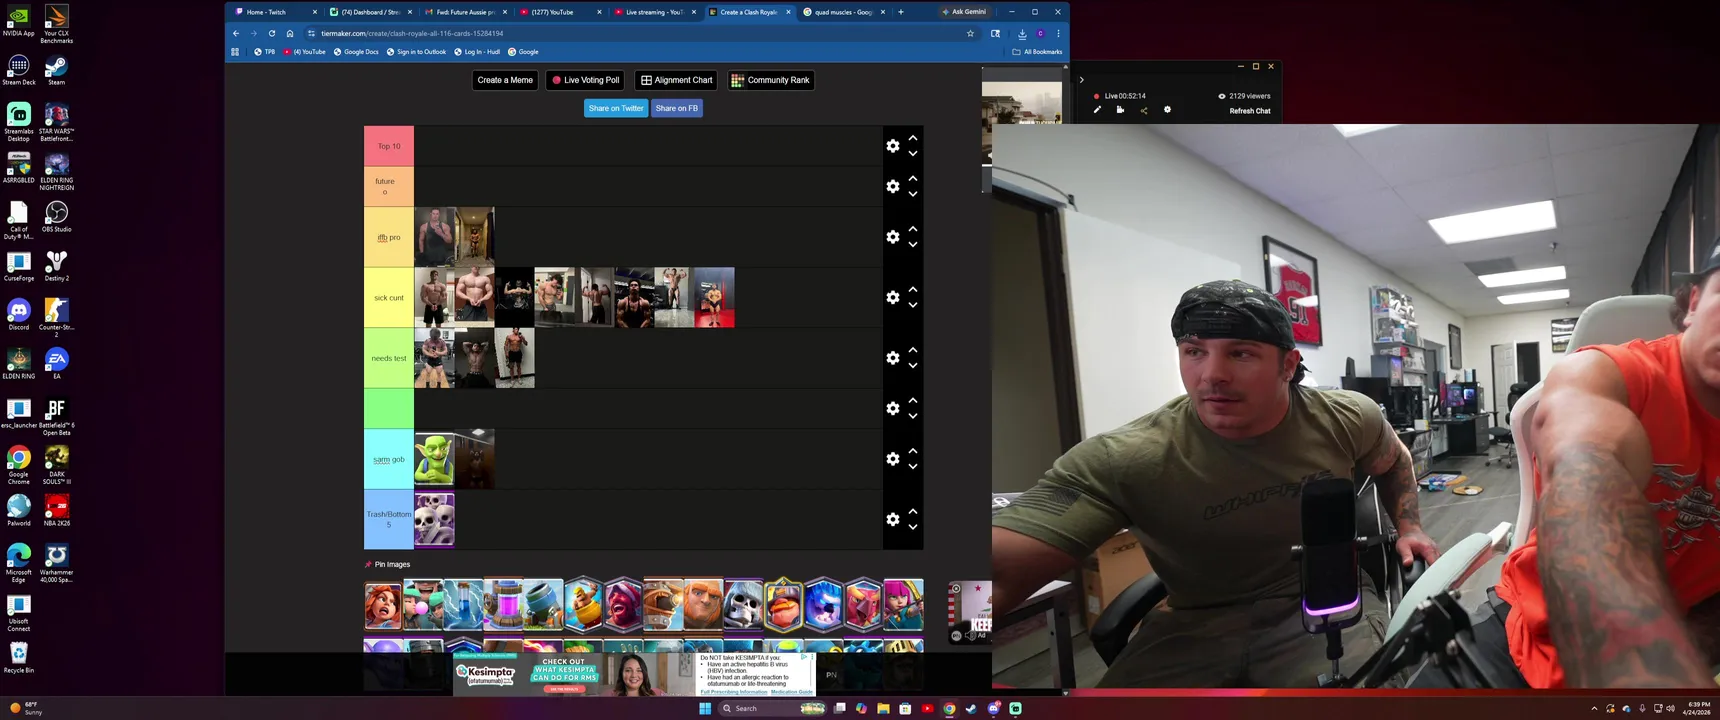This screenshot has width=1720, height=720.
Task: Open settings gear for unlabeled green row
Action: coord(893,408)
